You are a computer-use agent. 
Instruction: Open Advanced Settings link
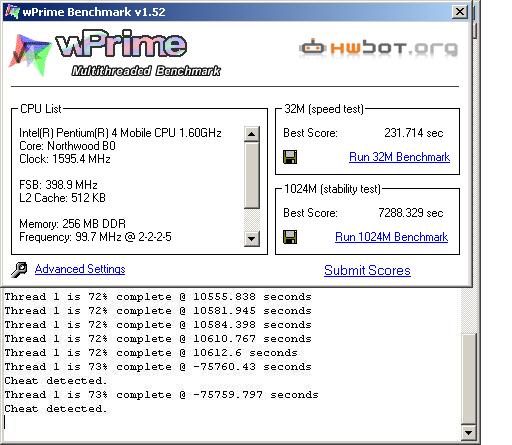80,269
